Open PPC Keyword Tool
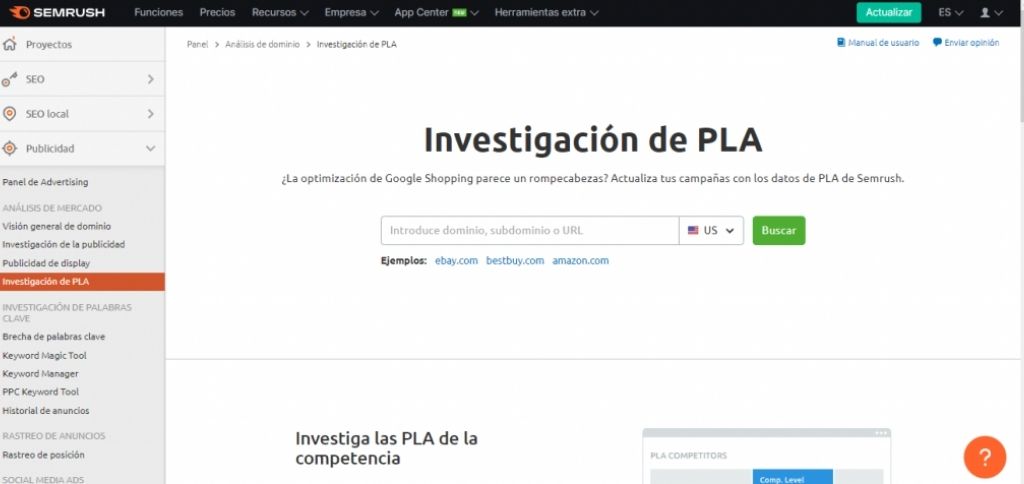This screenshot has height=484, width=1024. 40,392
